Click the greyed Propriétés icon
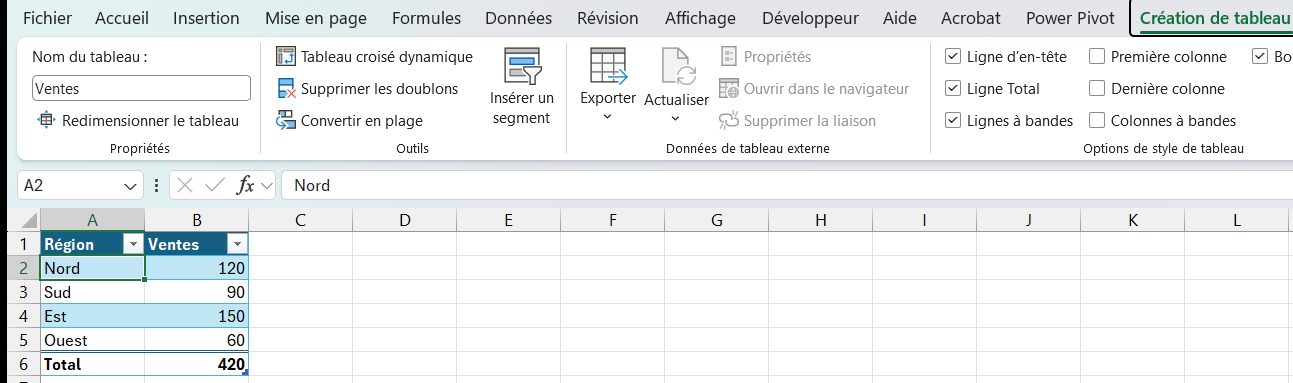The image size is (1293, 383). tap(729, 57)
